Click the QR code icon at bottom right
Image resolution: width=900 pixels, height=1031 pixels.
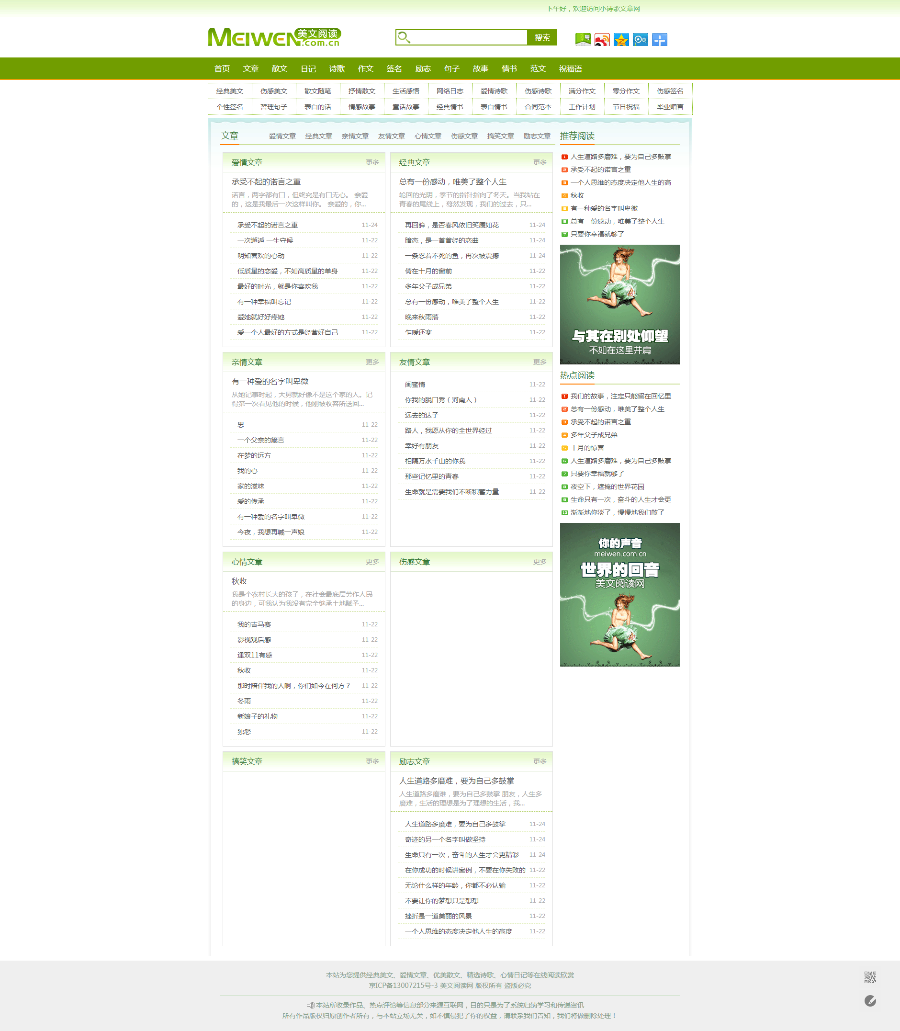tap(870, 977)
